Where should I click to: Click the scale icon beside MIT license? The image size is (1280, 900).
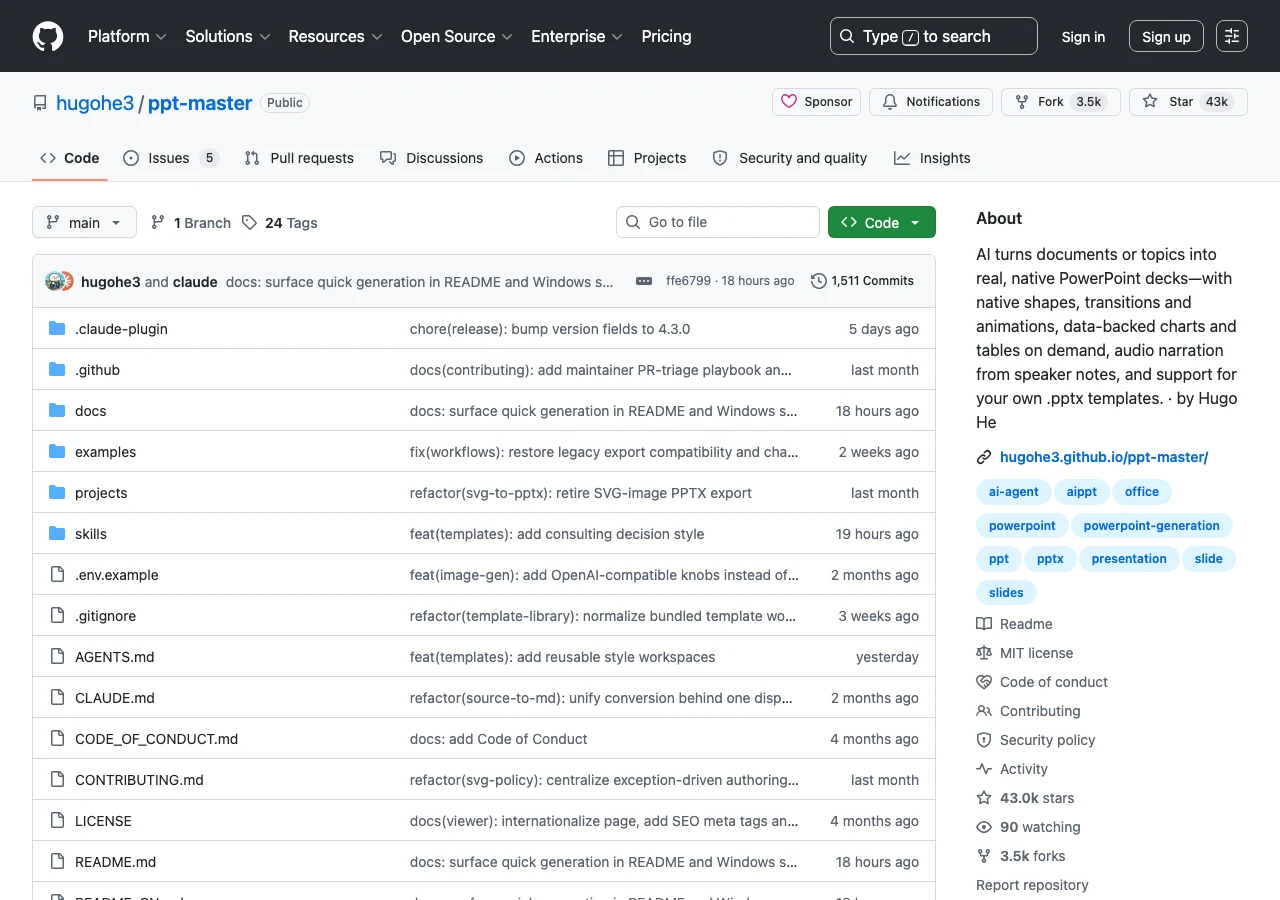[984, 653]
